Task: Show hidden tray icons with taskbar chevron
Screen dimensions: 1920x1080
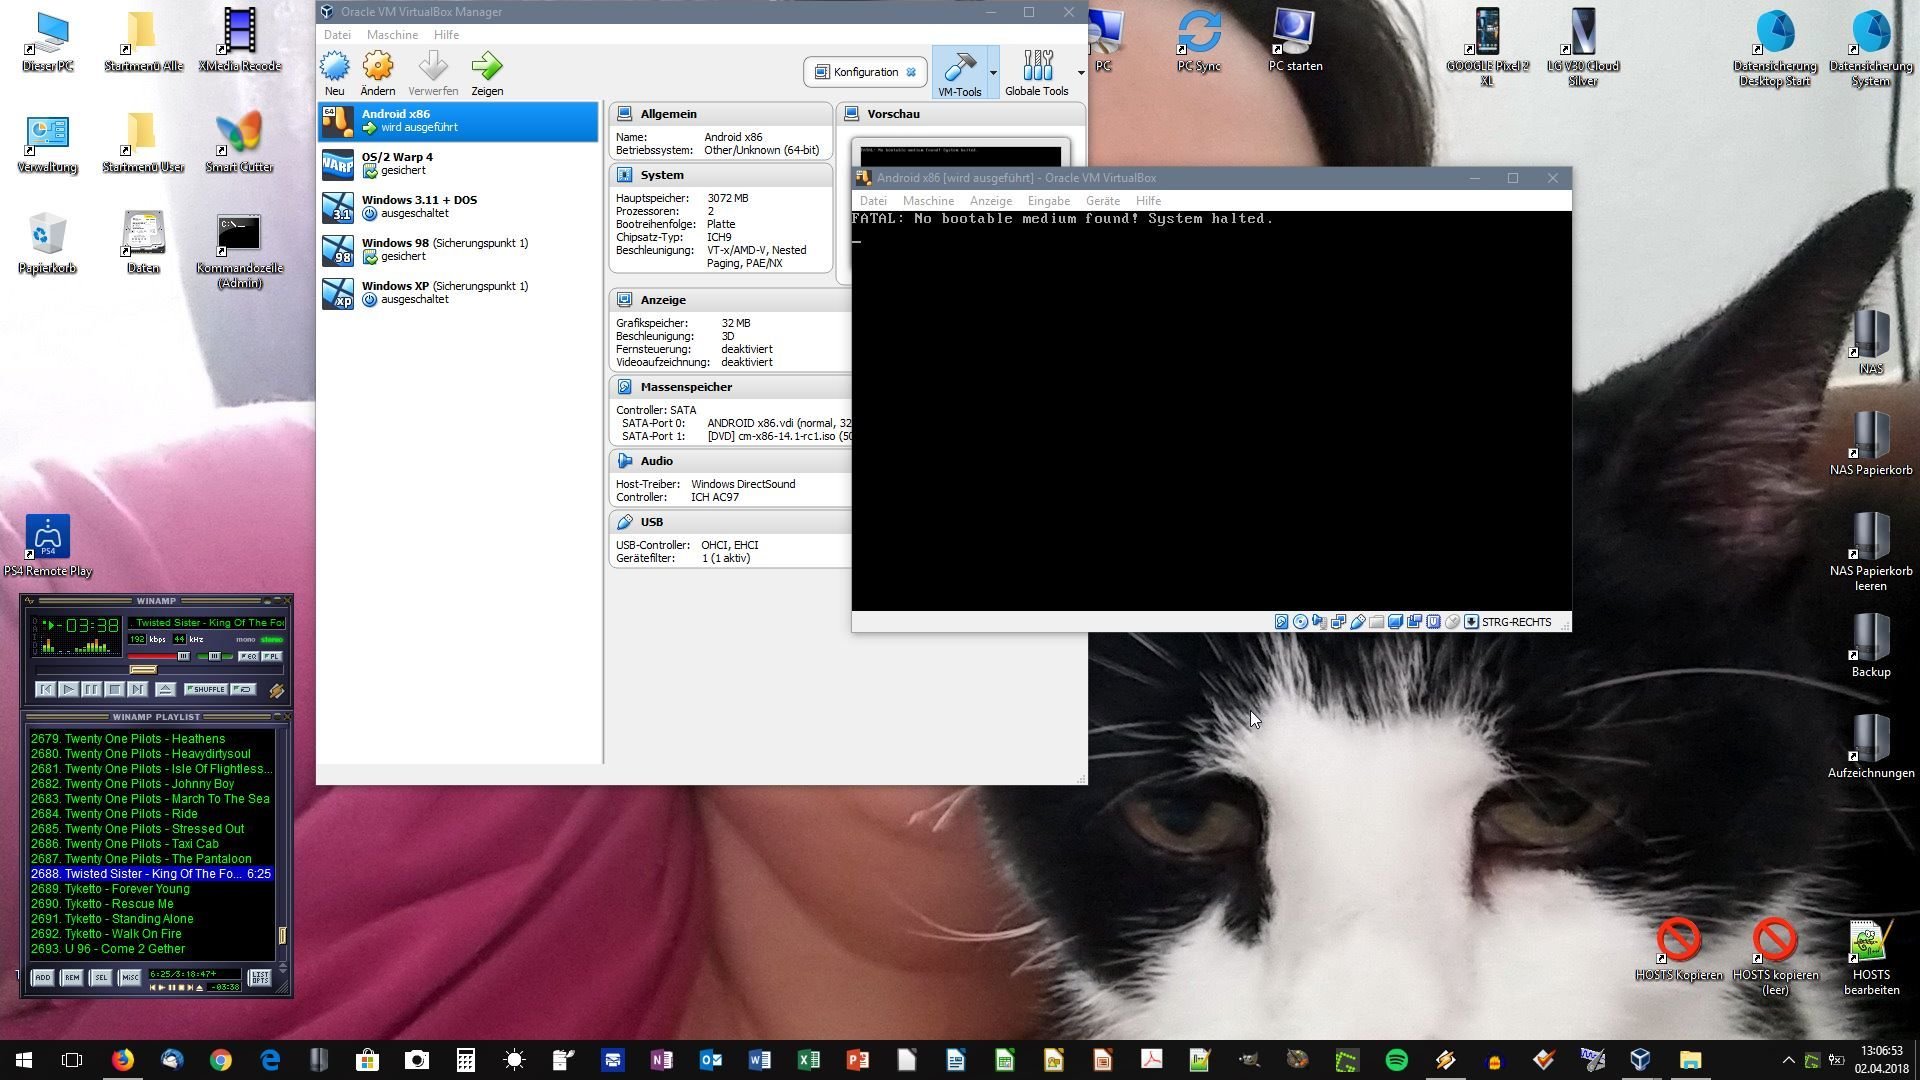Action: point(1788,1060)
